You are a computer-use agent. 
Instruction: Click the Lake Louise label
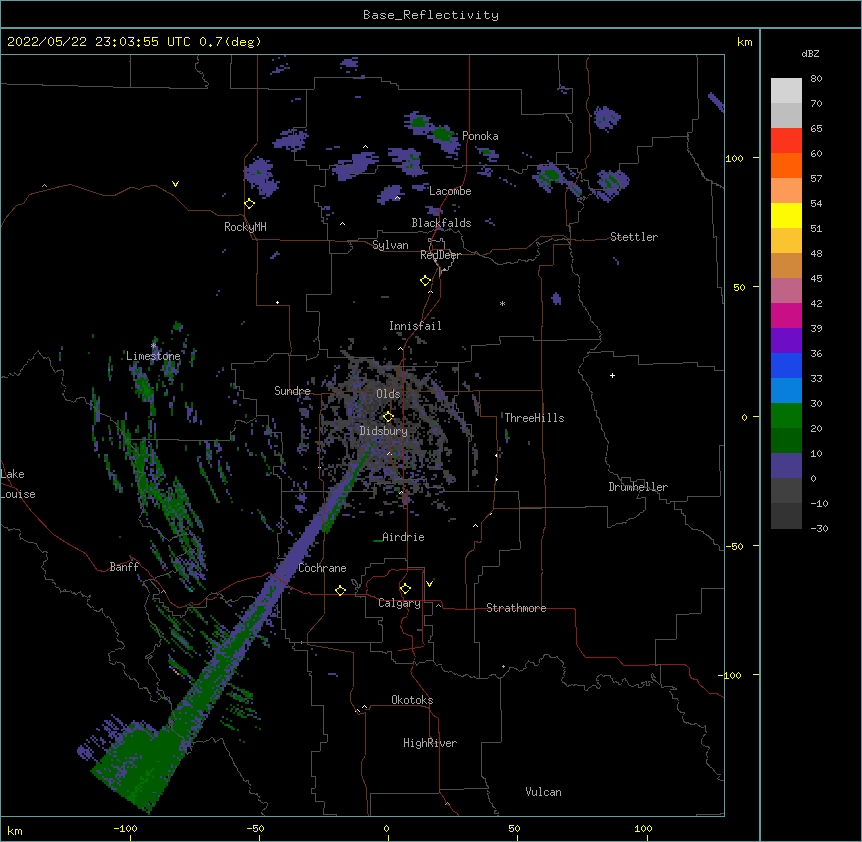pyautogui.click(x=18, y=484)
